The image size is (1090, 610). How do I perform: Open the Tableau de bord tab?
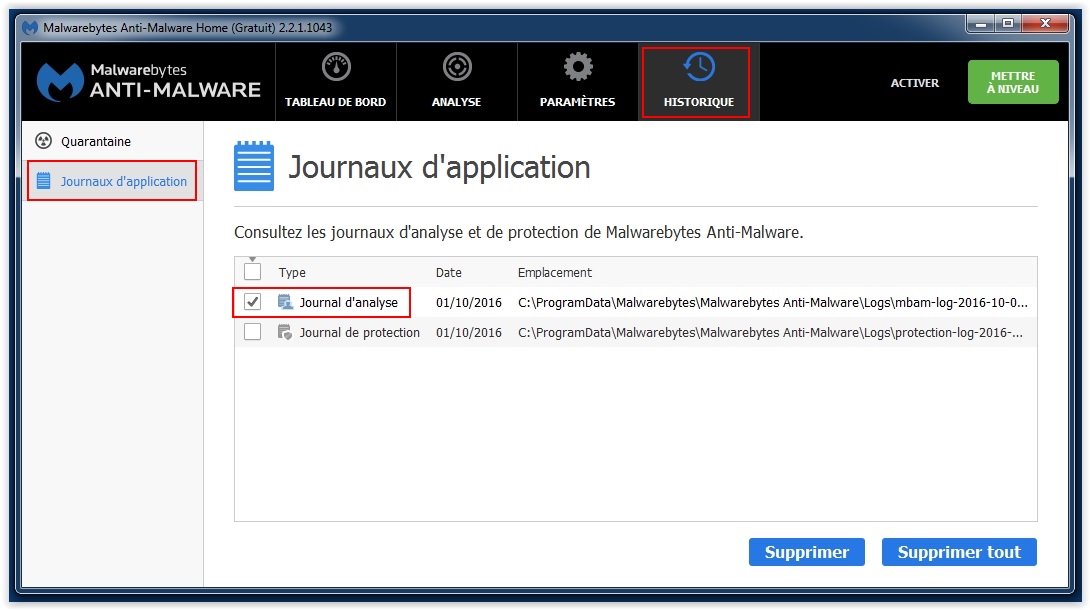(336, 82)
